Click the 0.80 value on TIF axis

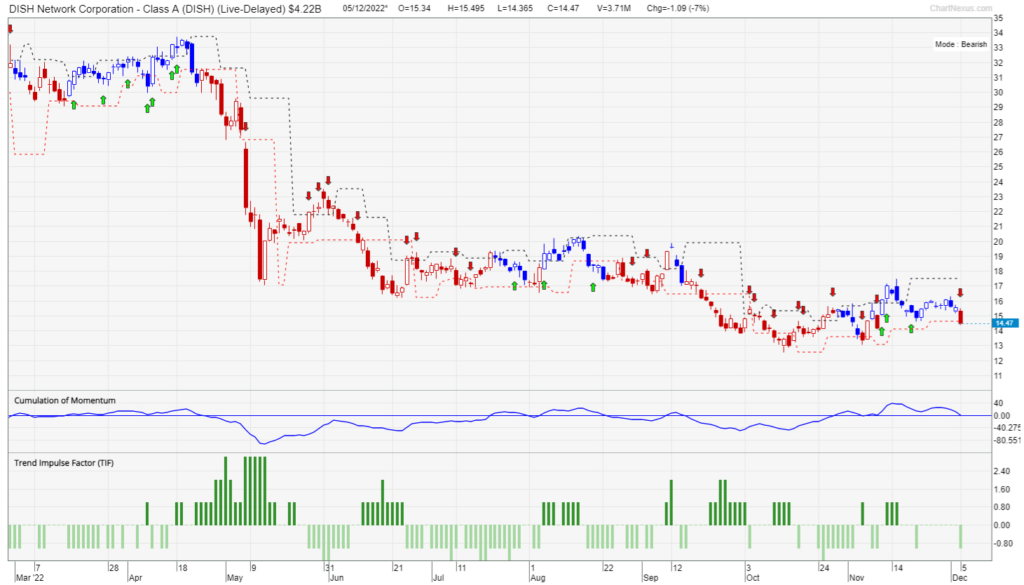point(1002,507)
